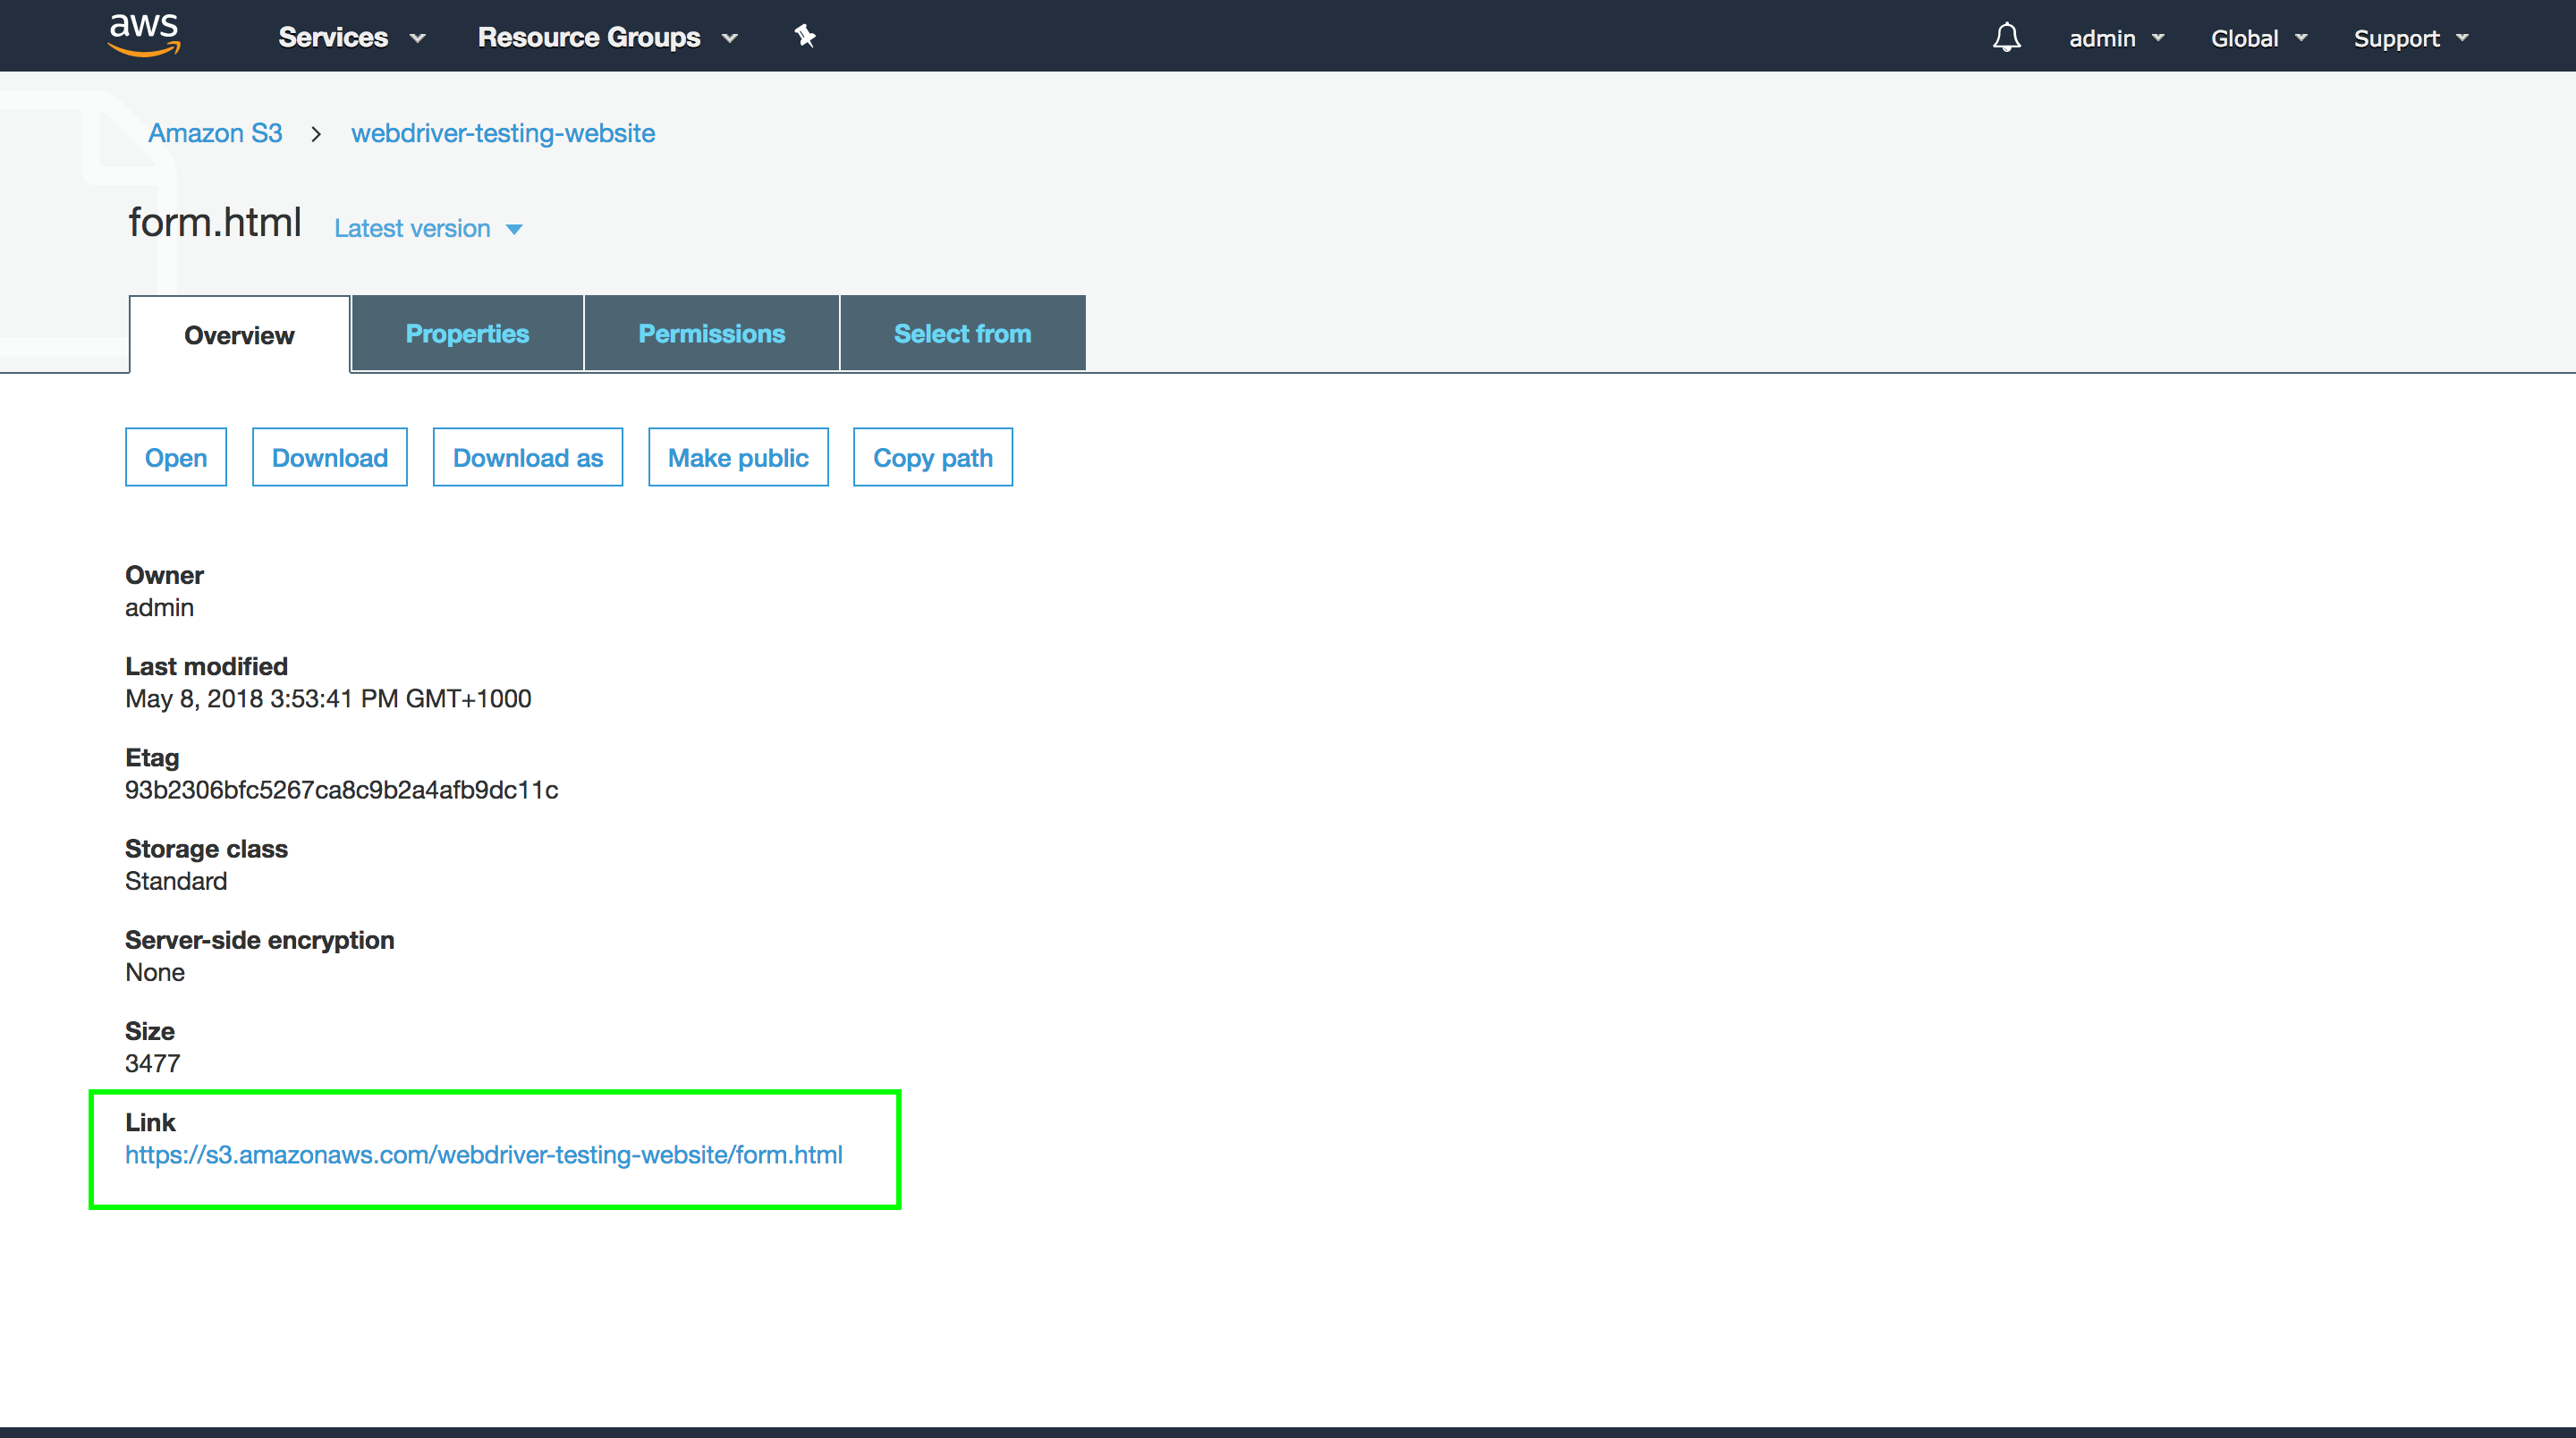Viewport: 2576px width, 1438px height.
Task: Expand the Support menu
Action: 2410,38
